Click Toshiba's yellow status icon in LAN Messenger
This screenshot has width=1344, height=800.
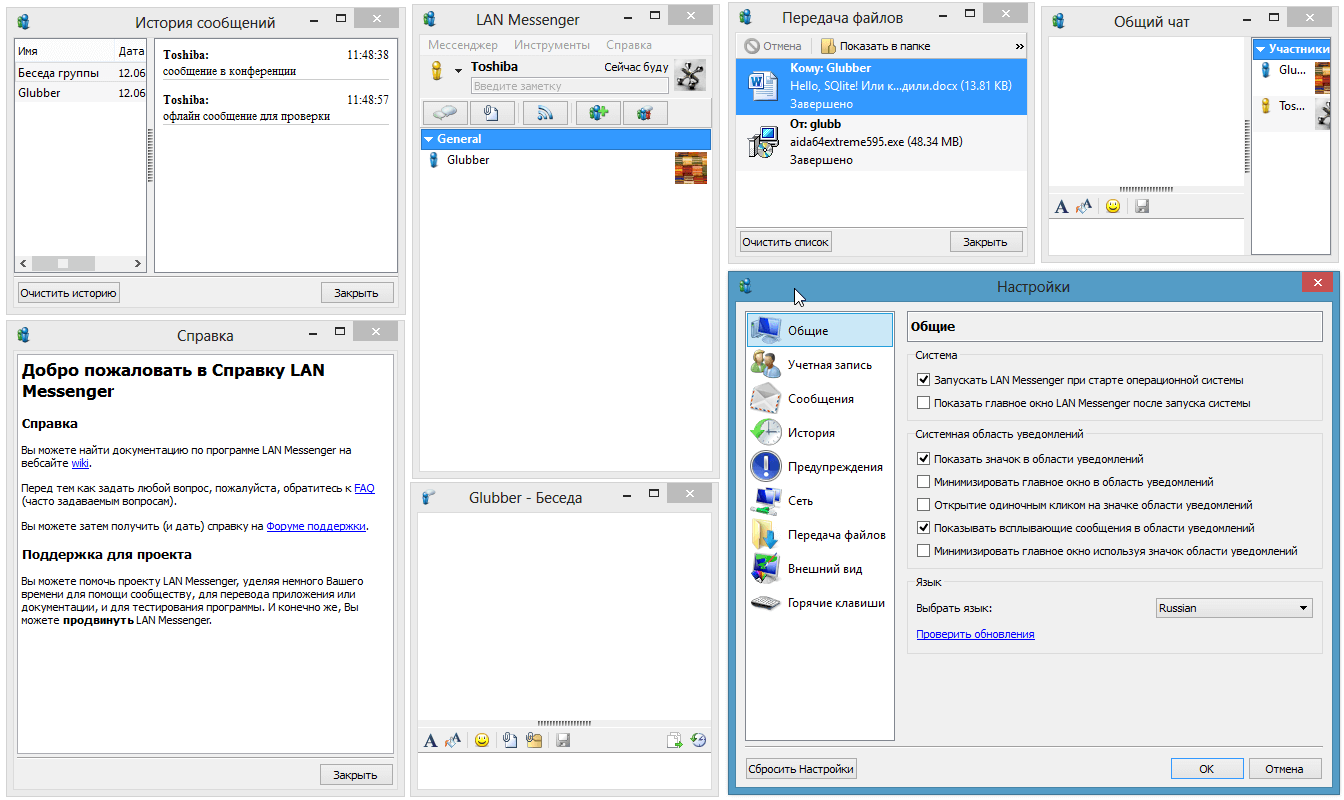436,71
